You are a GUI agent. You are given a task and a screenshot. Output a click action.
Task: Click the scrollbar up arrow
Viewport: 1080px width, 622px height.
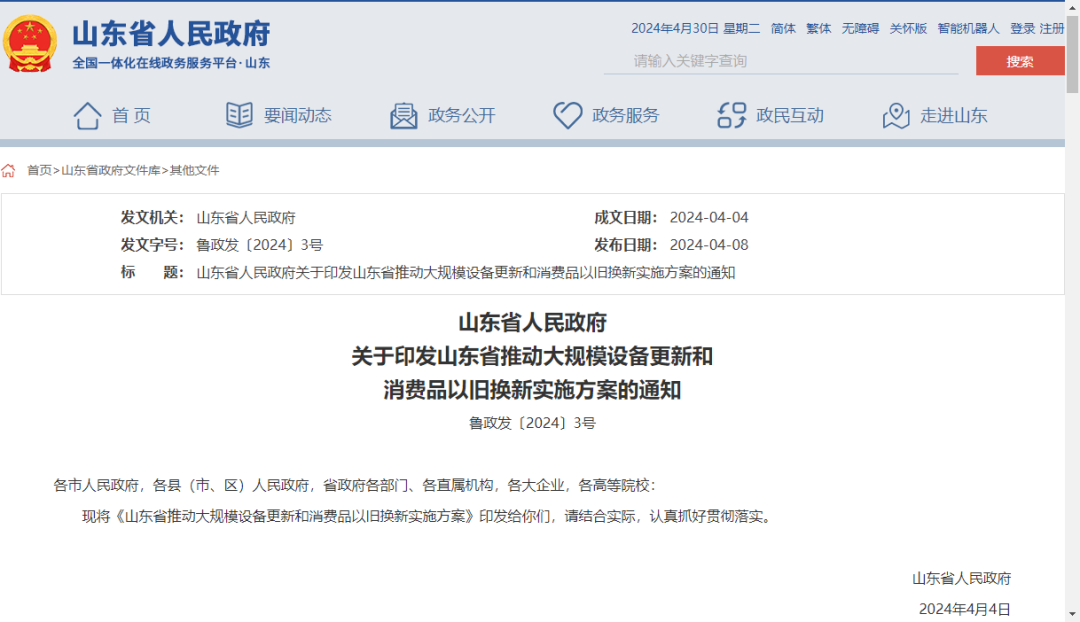click(1072, 8)
